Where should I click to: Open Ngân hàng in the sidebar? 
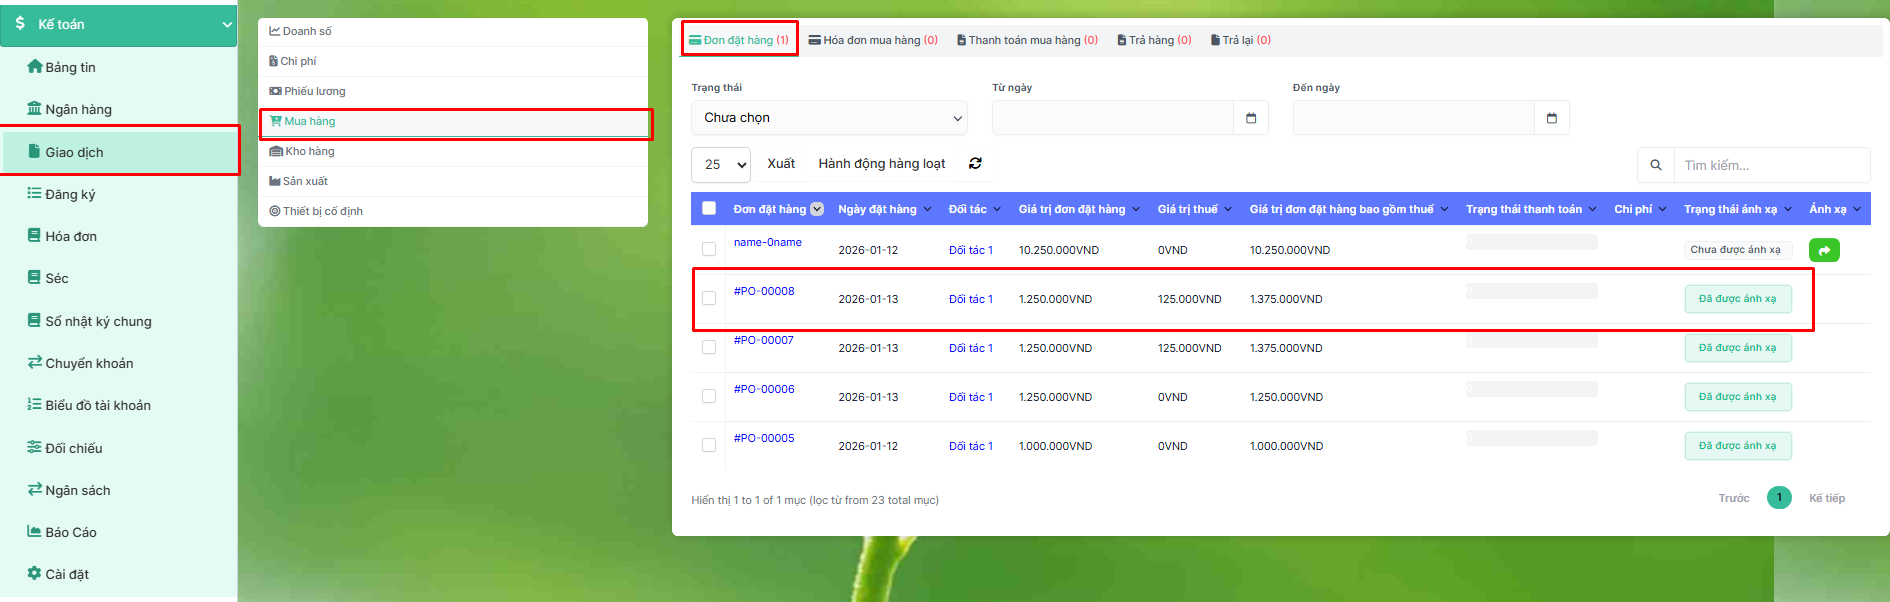[x=78, y=109]
